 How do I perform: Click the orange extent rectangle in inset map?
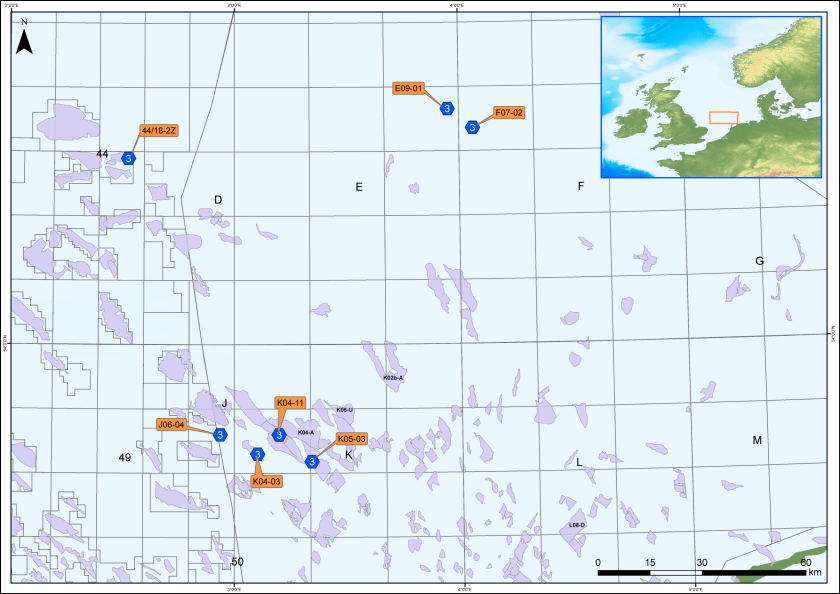[x=723, y=117]
